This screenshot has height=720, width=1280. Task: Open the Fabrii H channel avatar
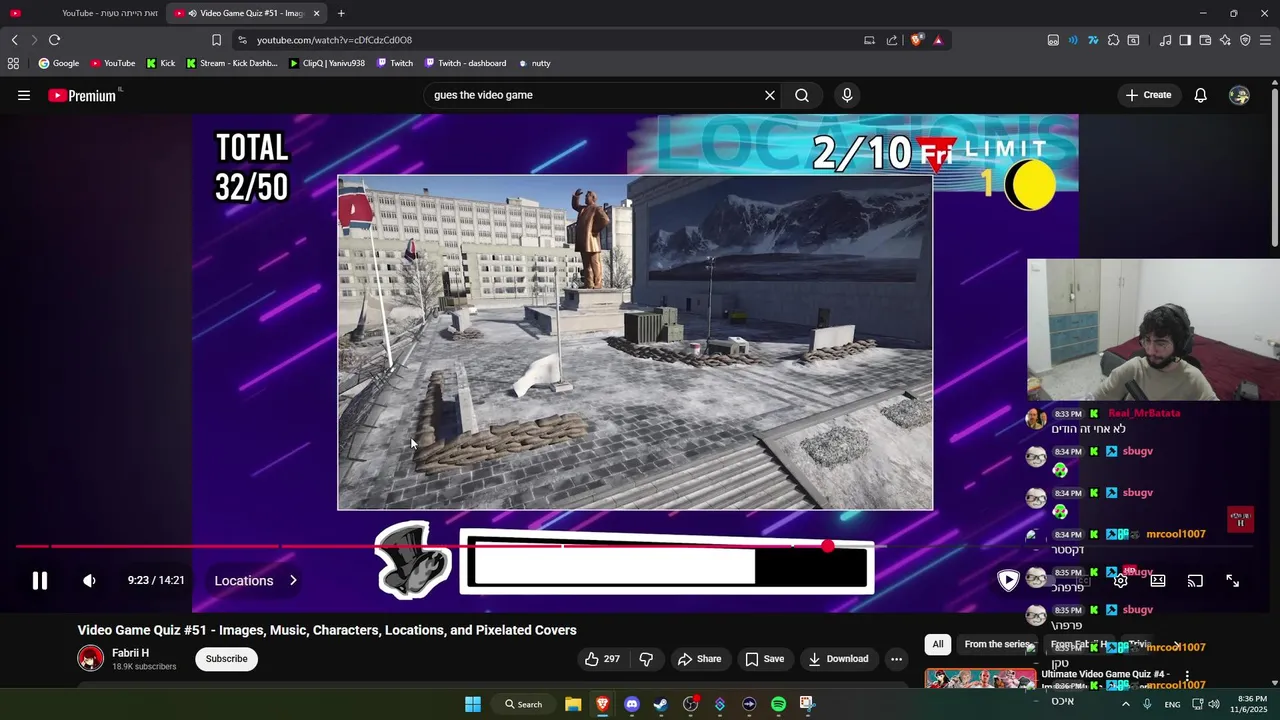tap(91, 659)
